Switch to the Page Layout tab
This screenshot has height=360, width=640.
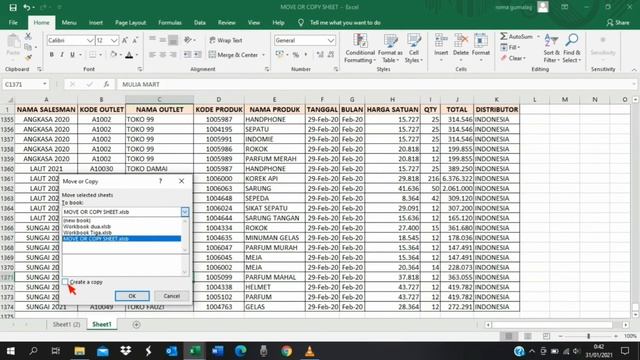coord(131,23)
